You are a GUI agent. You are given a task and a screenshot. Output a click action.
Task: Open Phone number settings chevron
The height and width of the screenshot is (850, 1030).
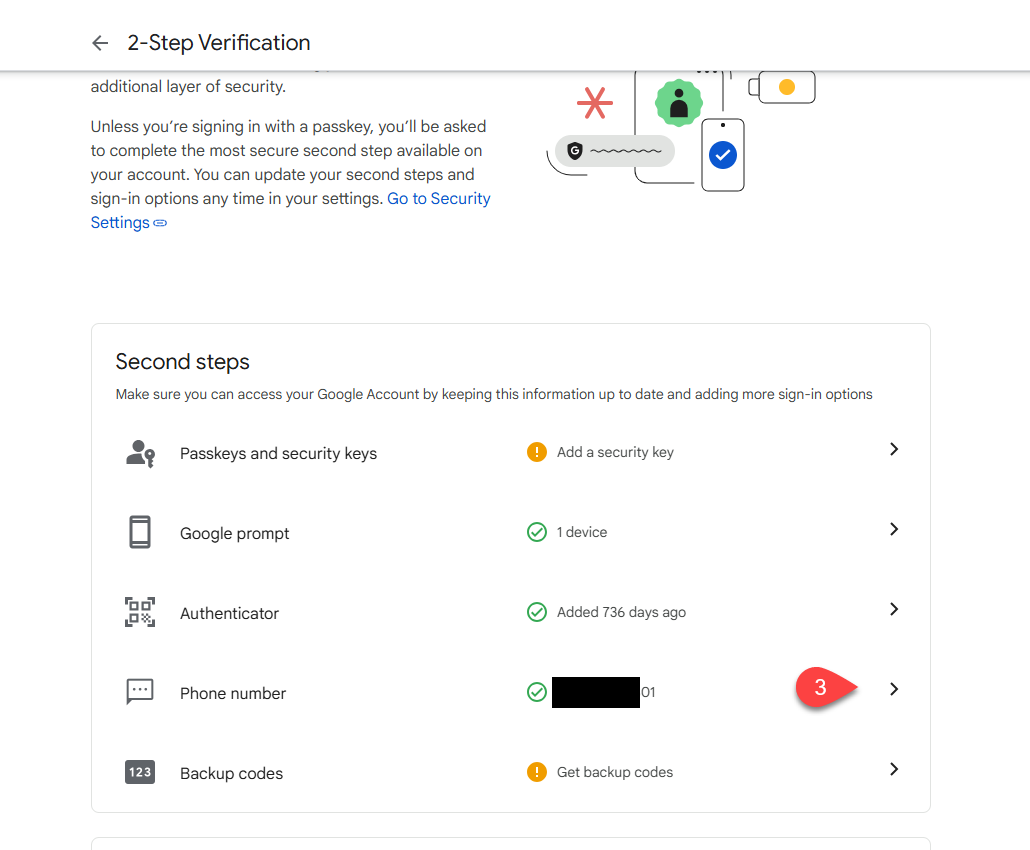894,689
